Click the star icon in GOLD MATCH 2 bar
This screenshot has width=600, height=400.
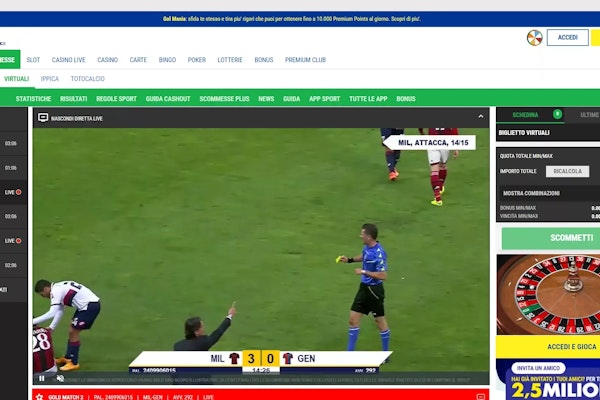point(39,397)
